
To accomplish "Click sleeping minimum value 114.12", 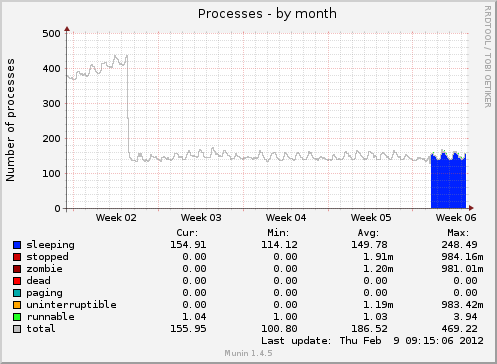I will 279,245.
